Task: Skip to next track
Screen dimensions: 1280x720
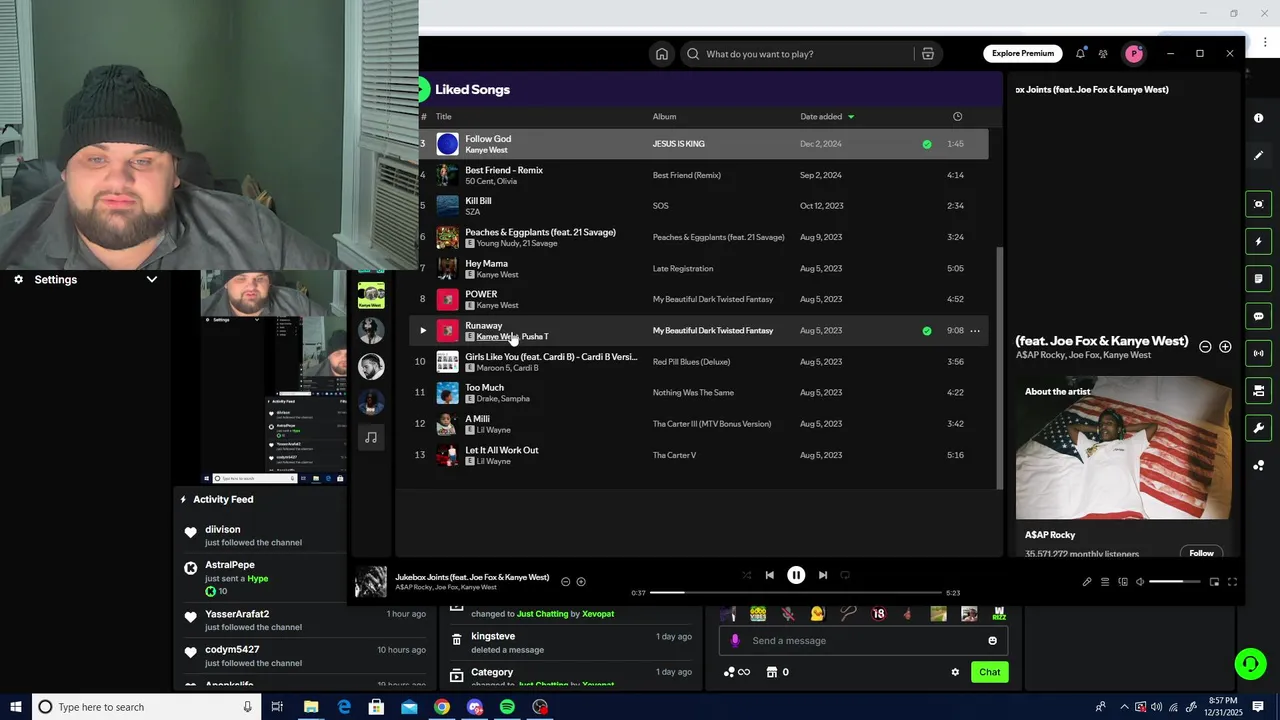Action: (823, 575)
